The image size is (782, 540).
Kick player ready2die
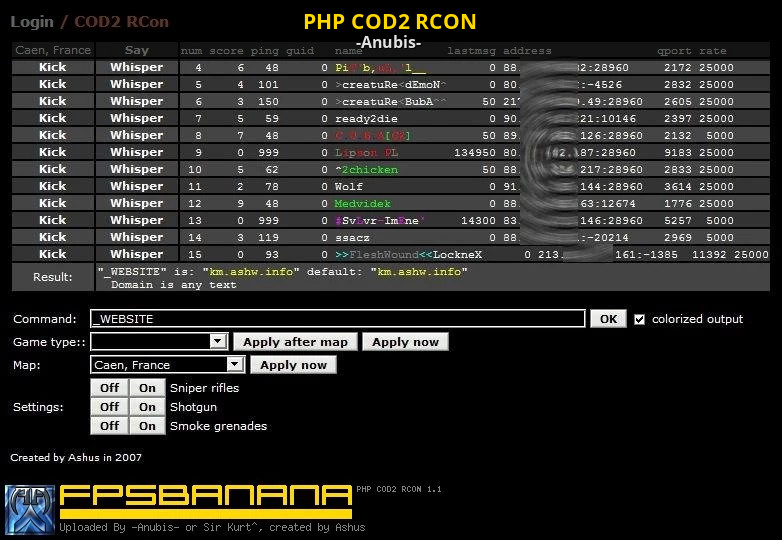(x=53, y=119)
